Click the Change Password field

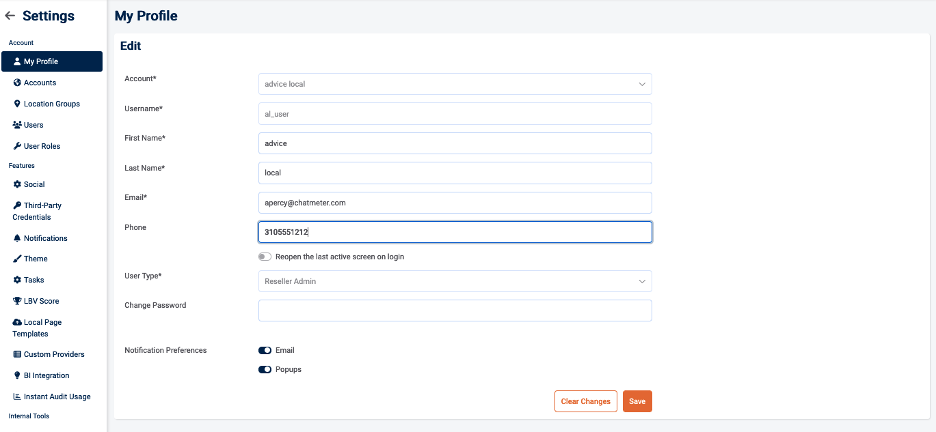pos(454,311)
